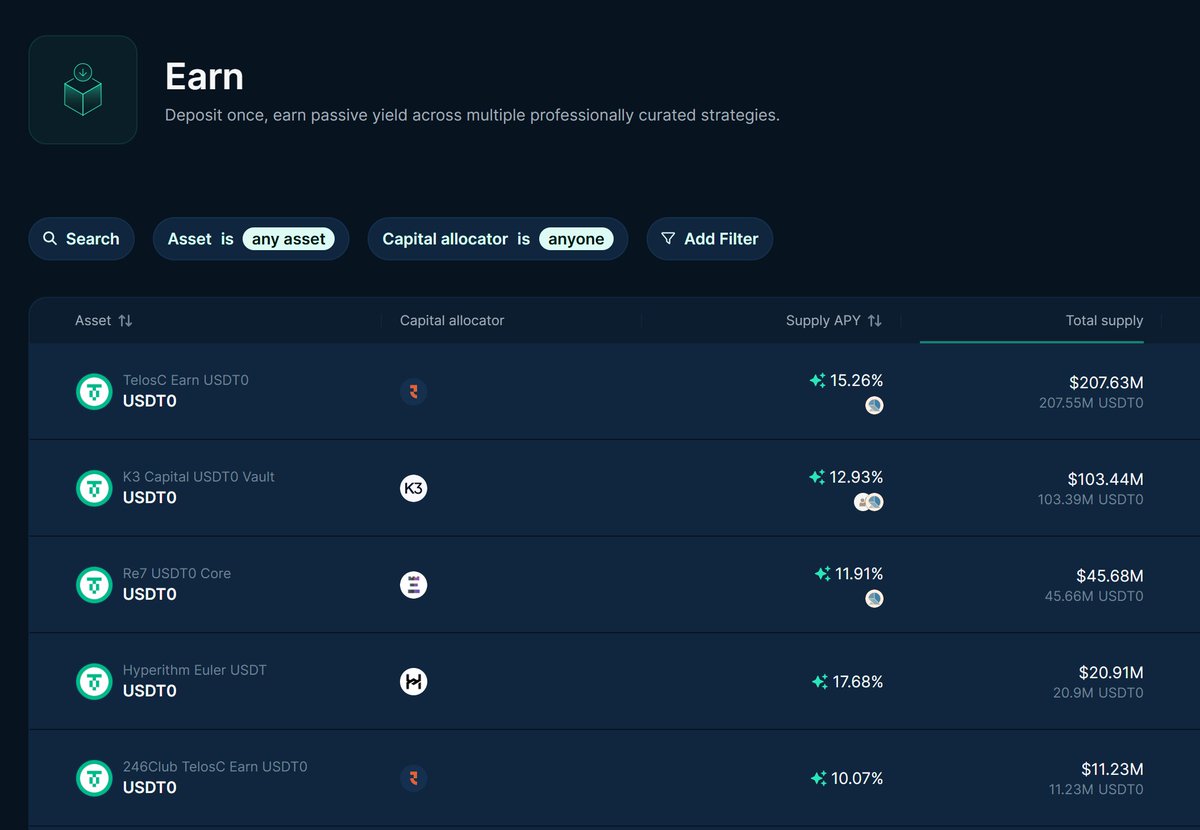Click the $207.63M total supply value
This screenshot has width=1200, height=830.
(1106, 382)
